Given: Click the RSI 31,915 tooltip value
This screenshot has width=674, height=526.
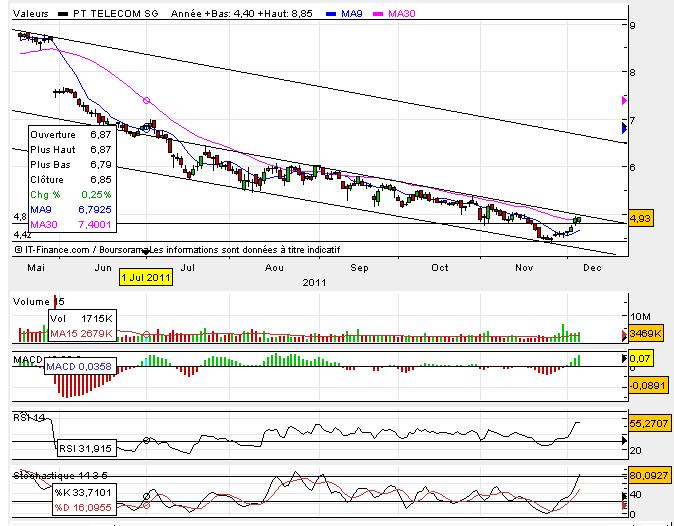Looking at the screenshot, I should (85, 449).
